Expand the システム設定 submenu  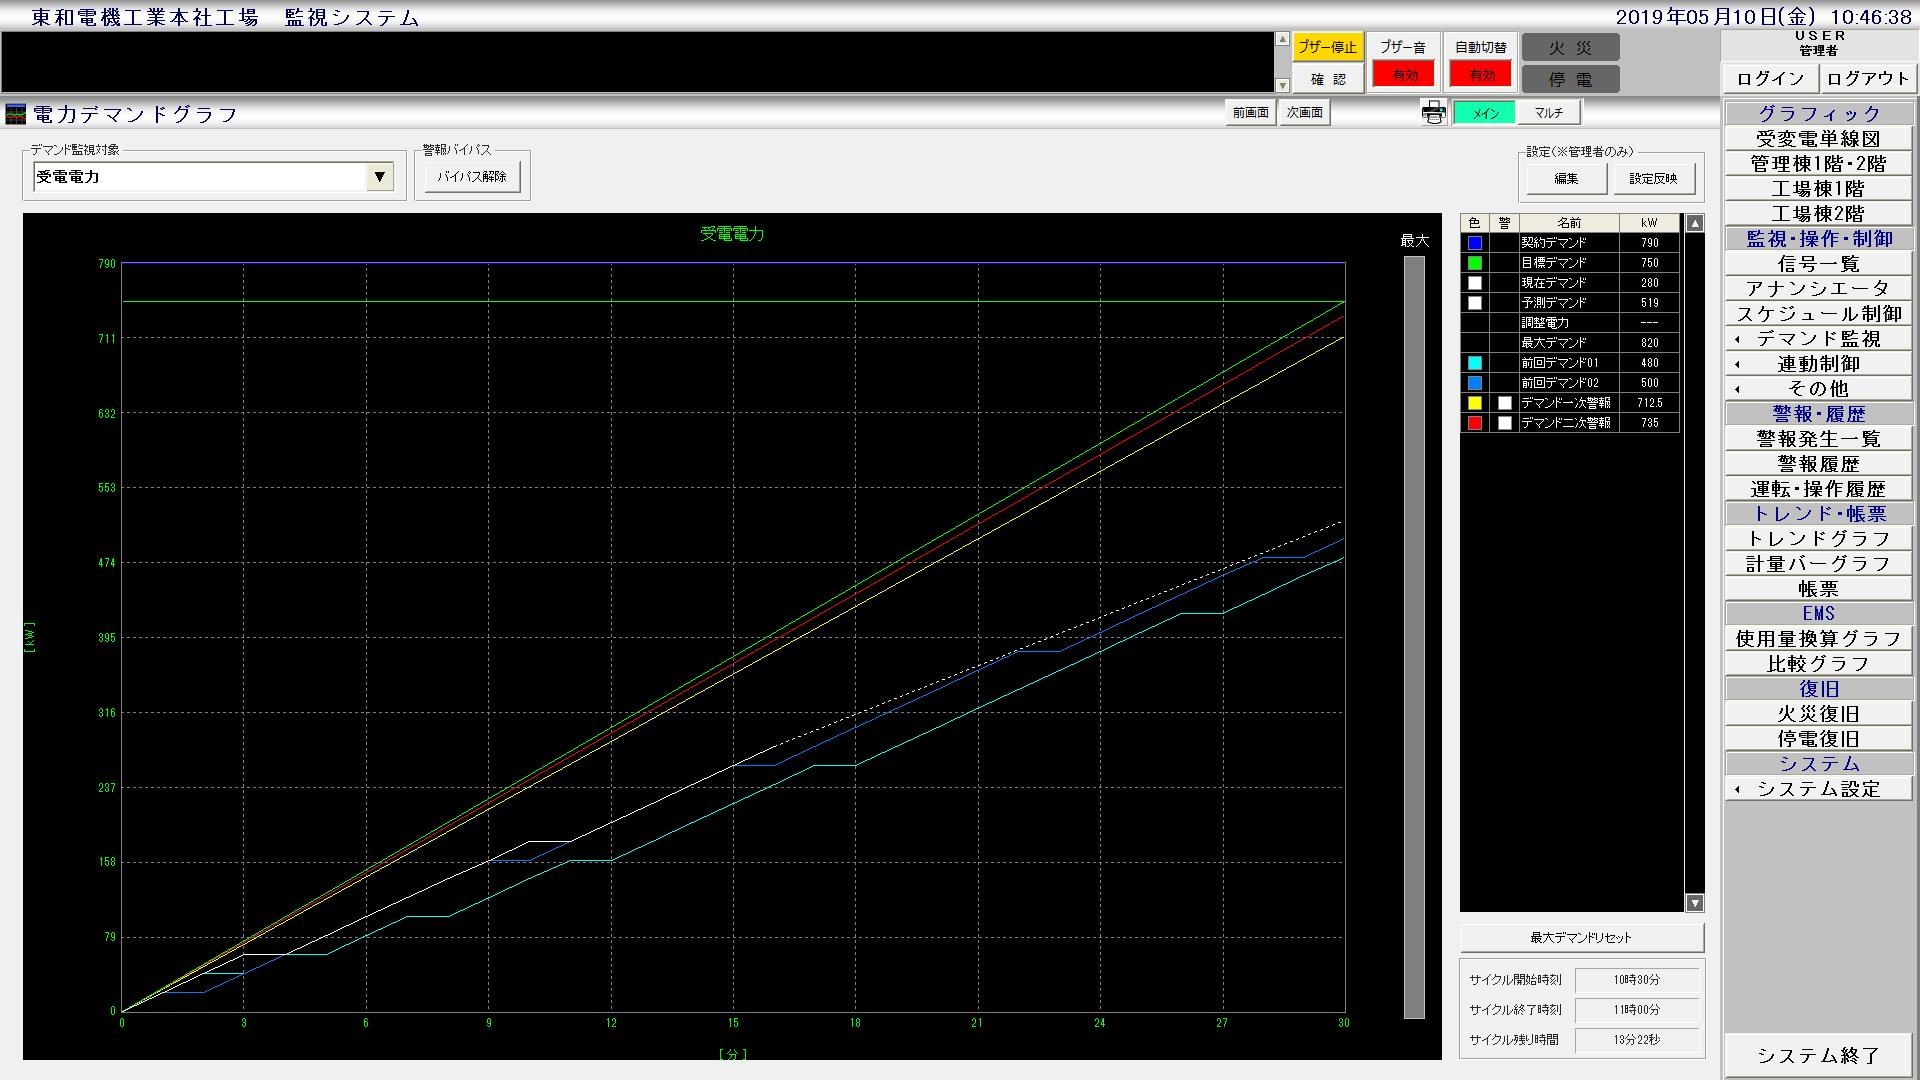tap(1818, 789)
